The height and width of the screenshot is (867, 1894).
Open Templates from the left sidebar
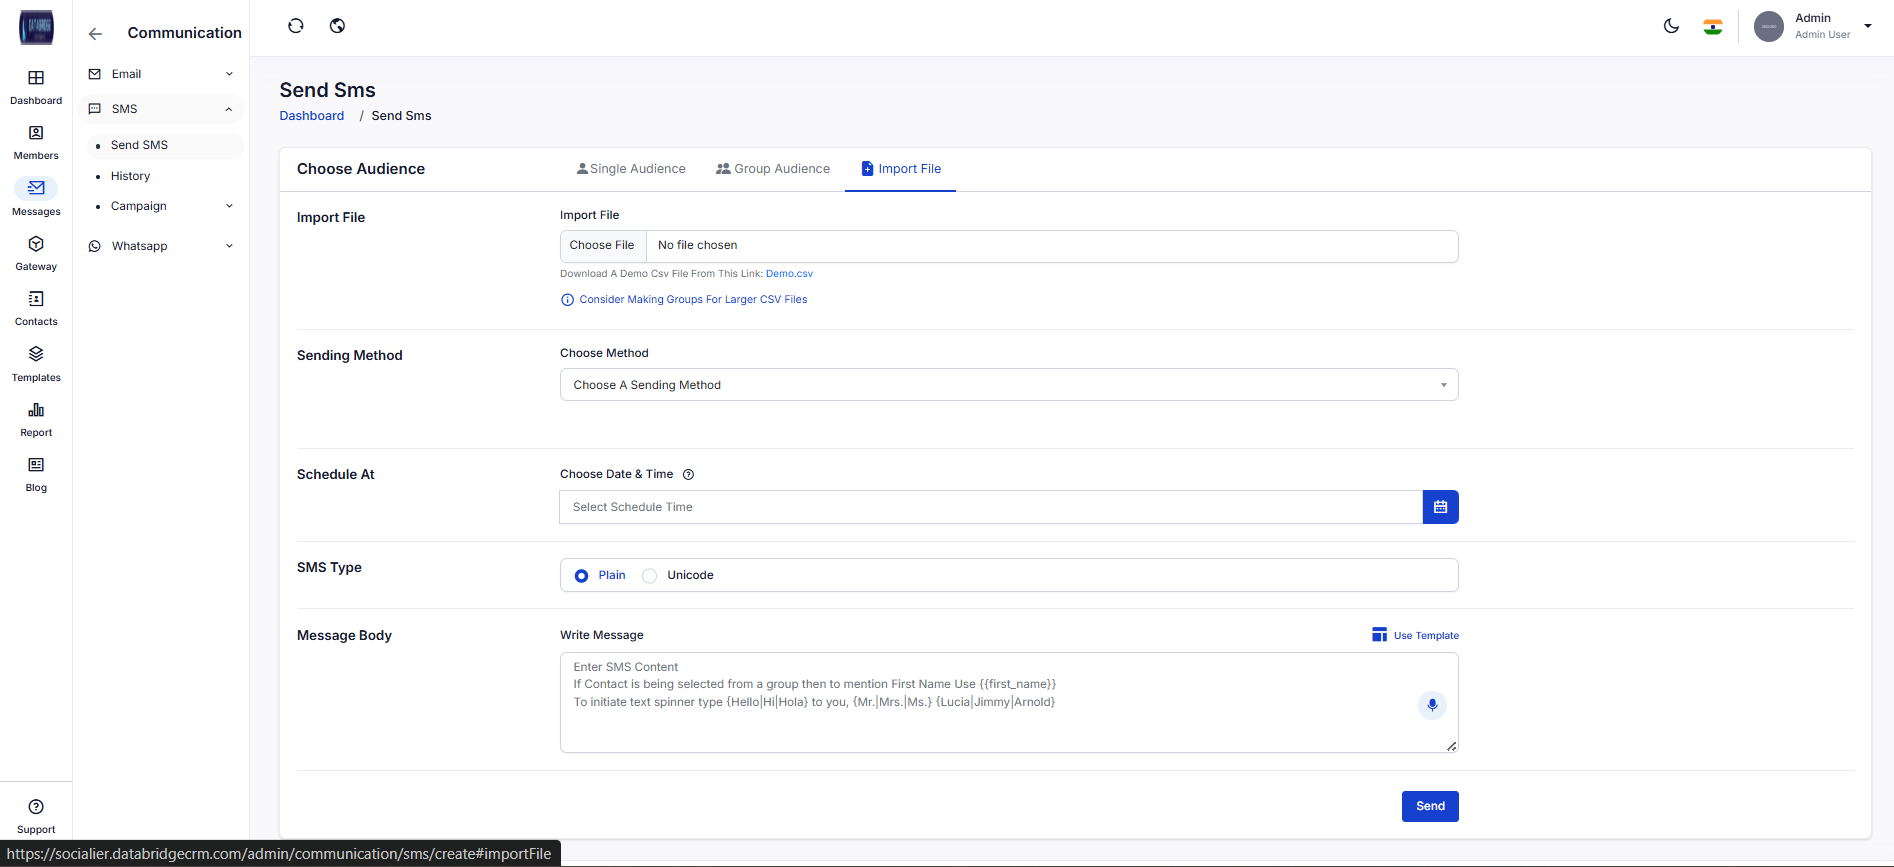pyautogui.click(x=36, y=364)
